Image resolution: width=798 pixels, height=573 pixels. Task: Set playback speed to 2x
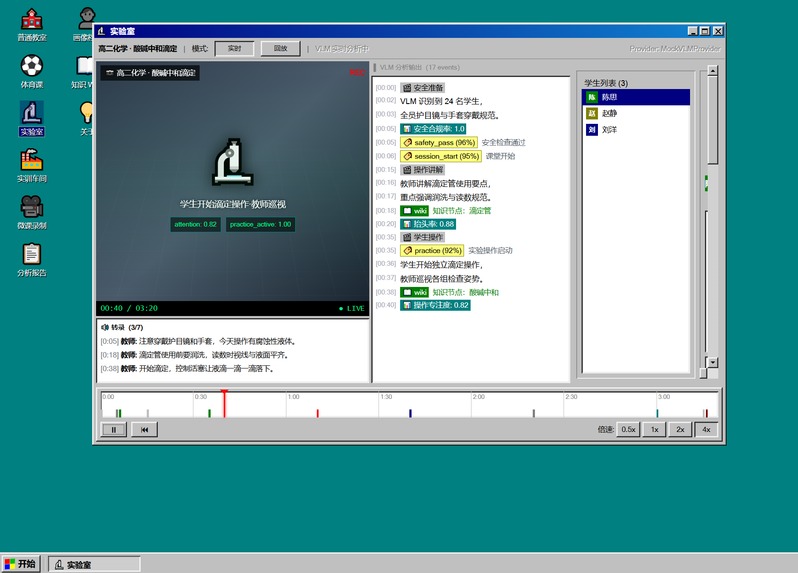click(680, 429)
